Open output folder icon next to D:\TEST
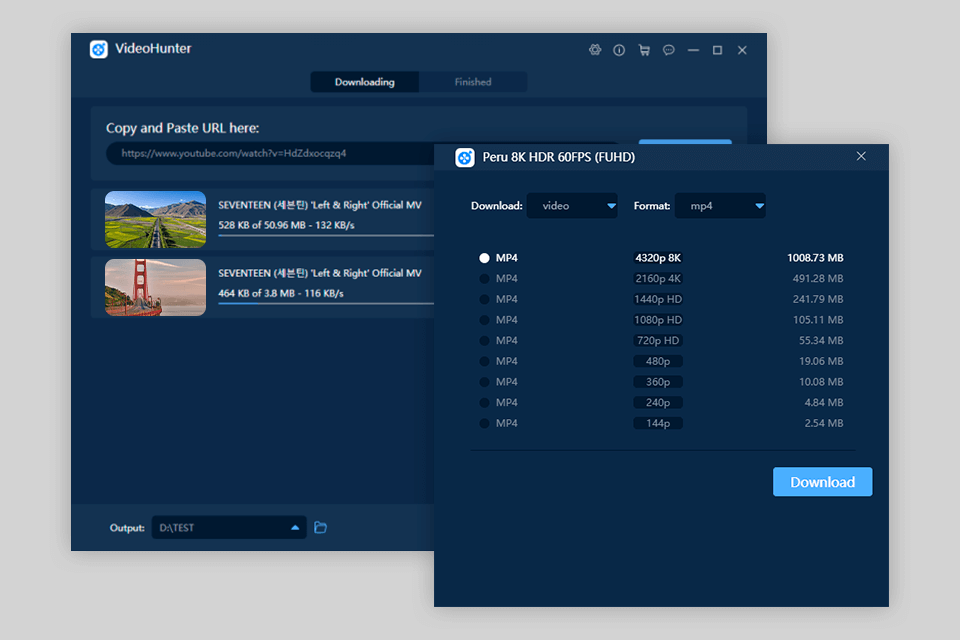 (x=320, y=528)
